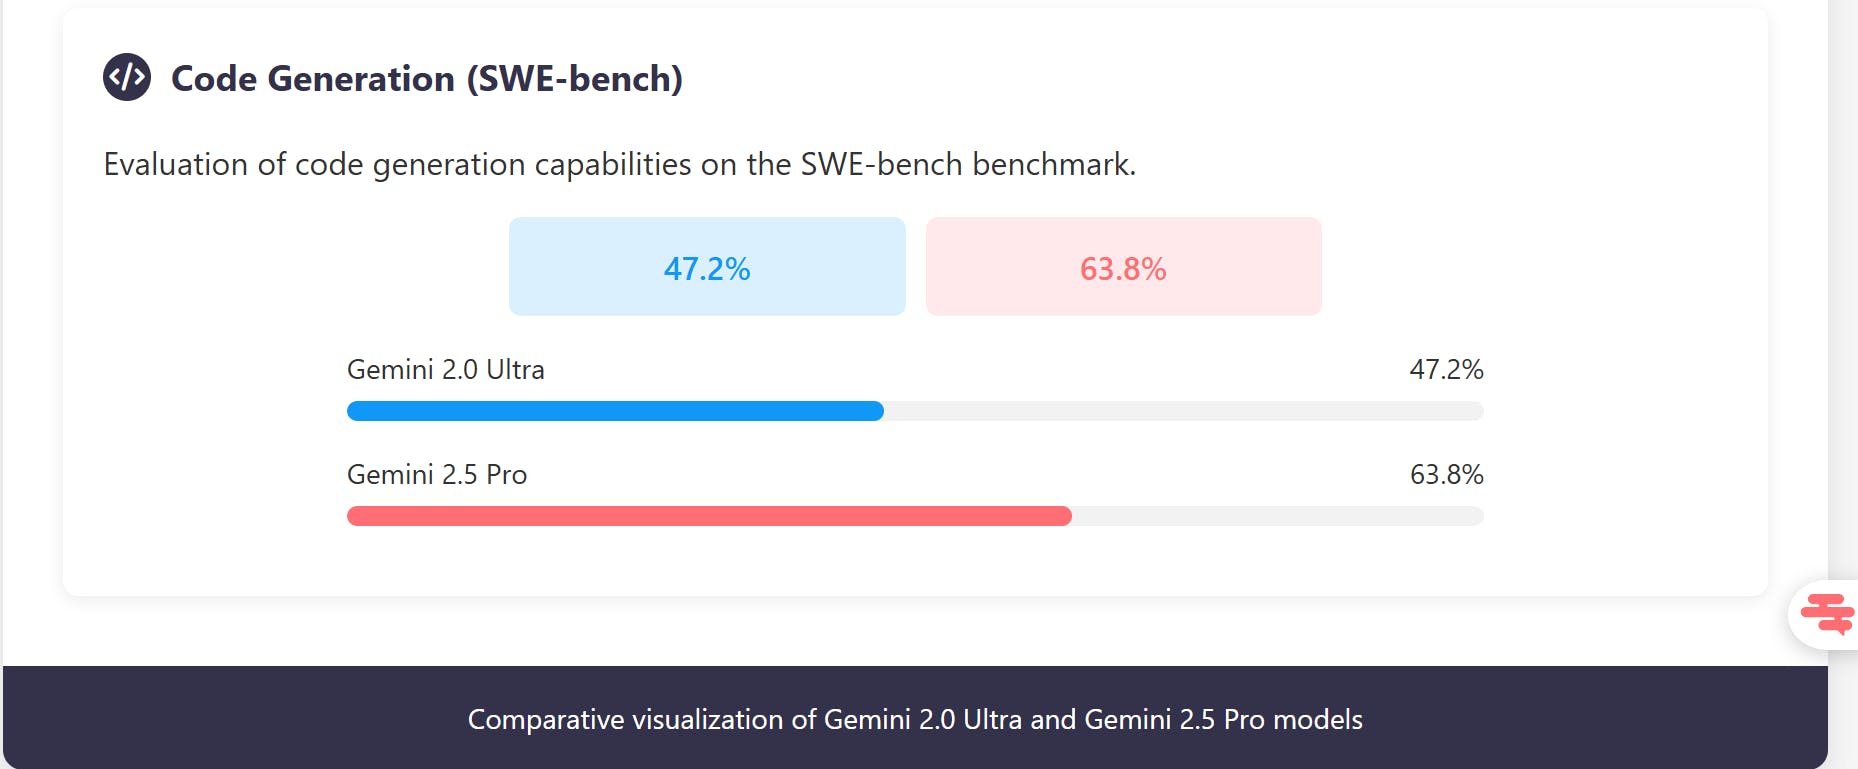Screen dimensions: 1858x769
Task: Click the "Code Generation (SWE-bench)" heading
Action: [426, 79]
